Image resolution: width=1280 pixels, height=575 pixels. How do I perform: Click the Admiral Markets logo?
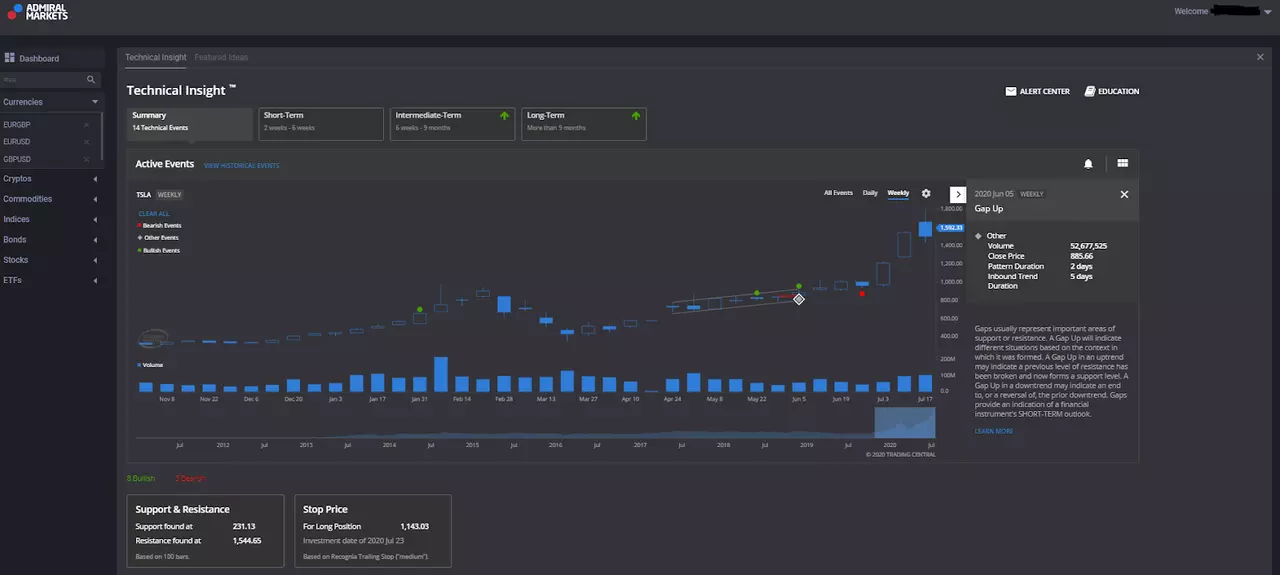tap(37, 11)
